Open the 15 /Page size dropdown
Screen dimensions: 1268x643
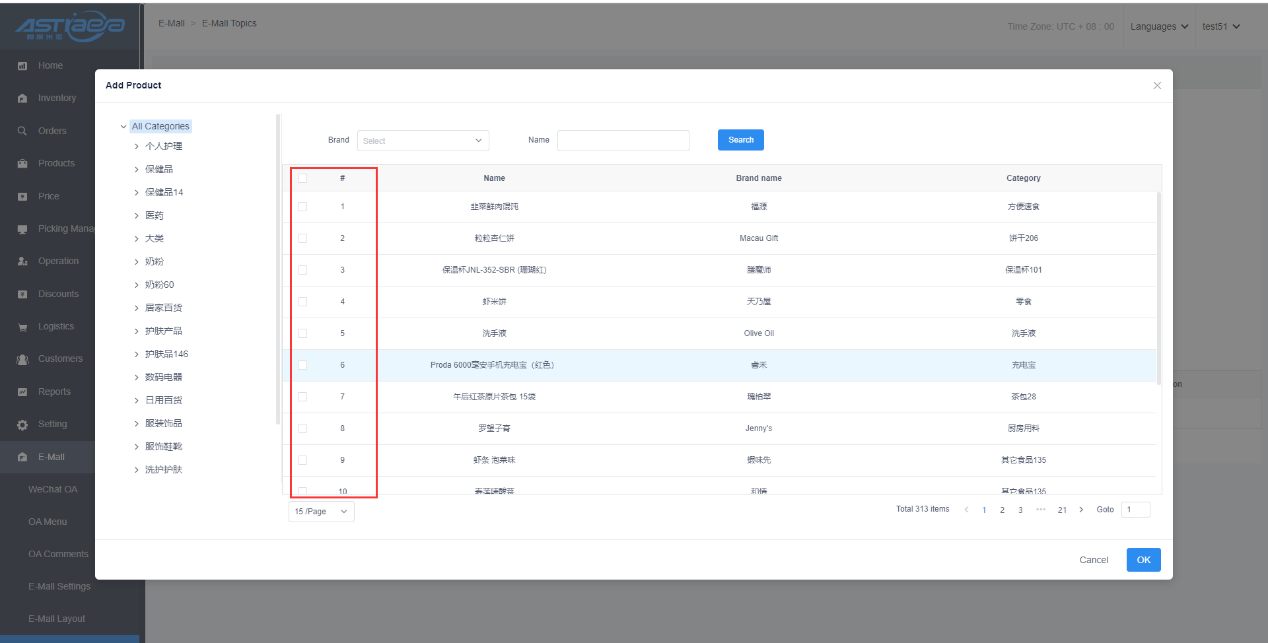tap(321, 512)
